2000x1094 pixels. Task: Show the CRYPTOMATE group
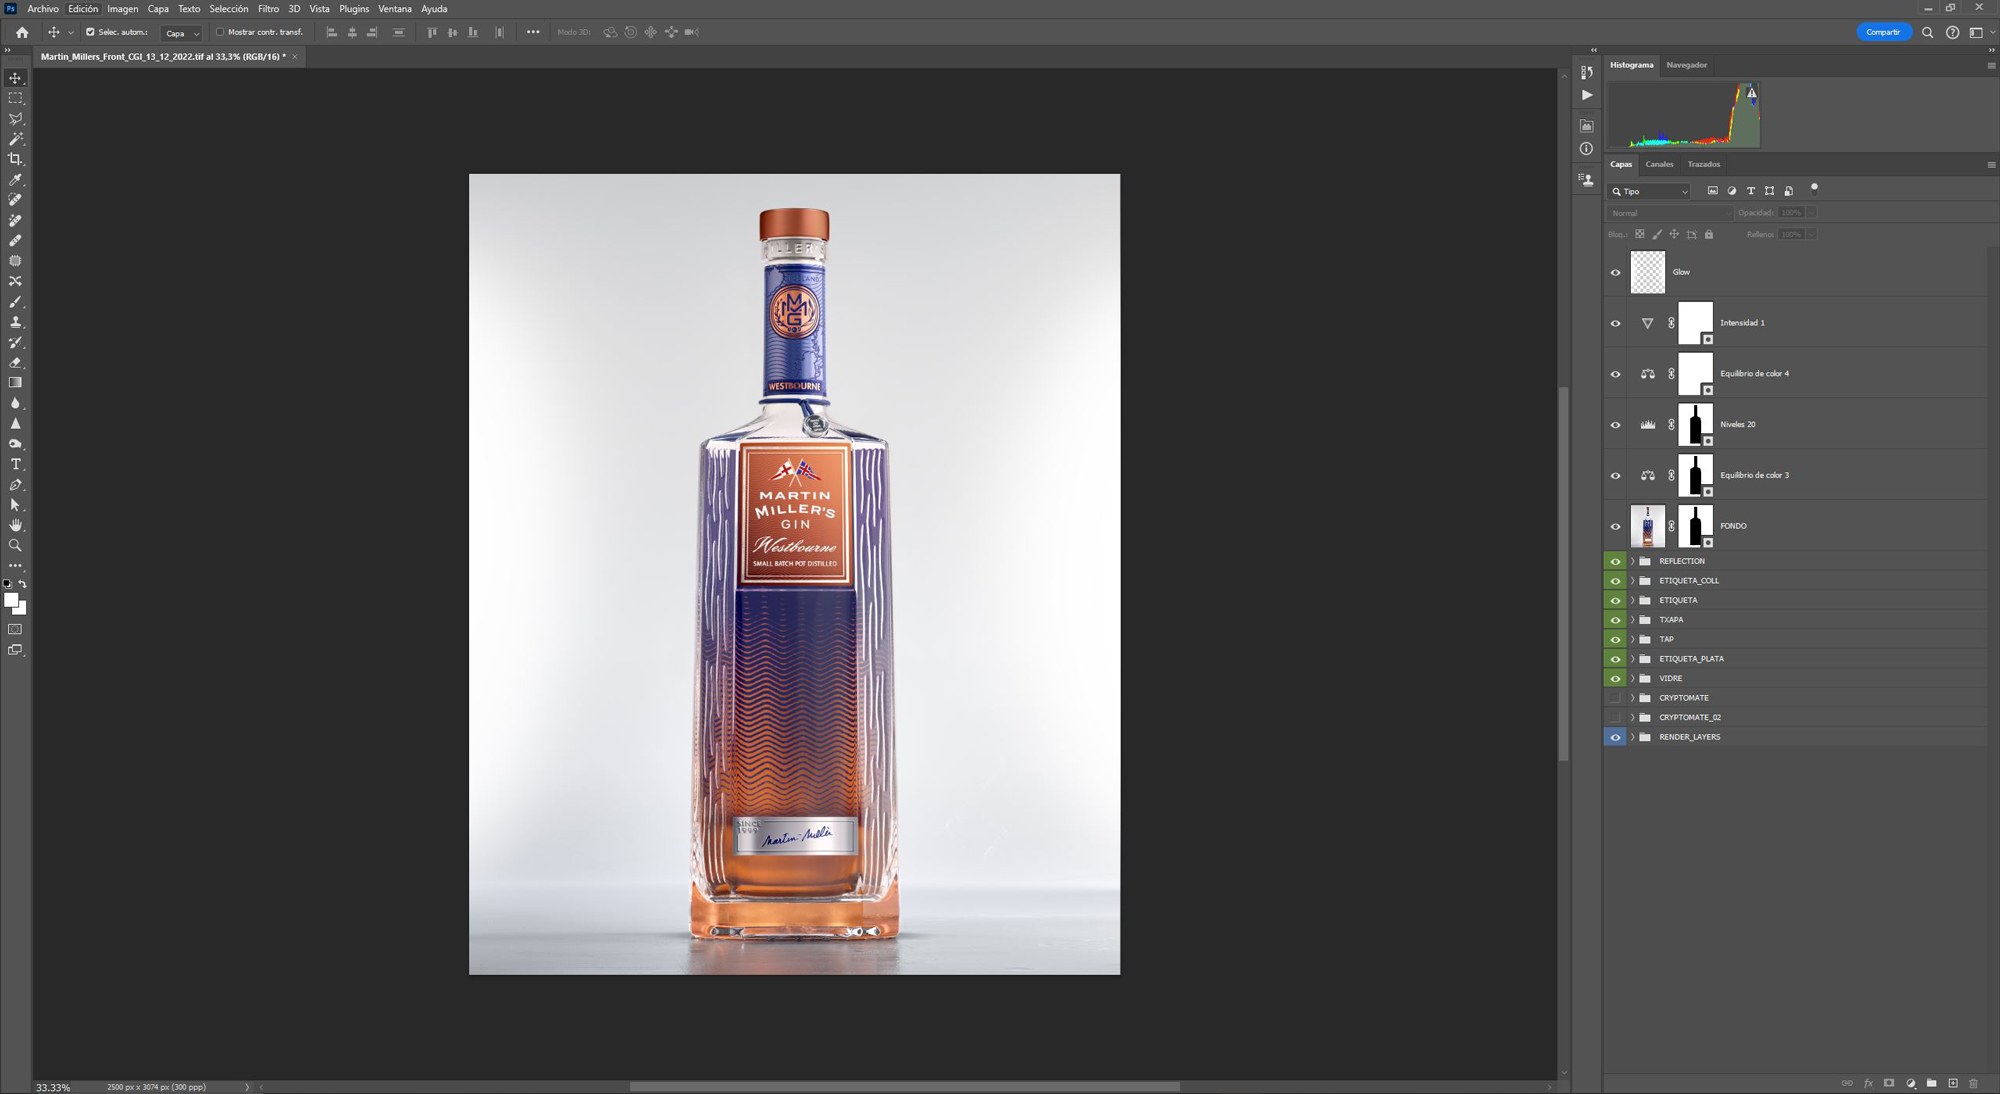click(1615, 698)
